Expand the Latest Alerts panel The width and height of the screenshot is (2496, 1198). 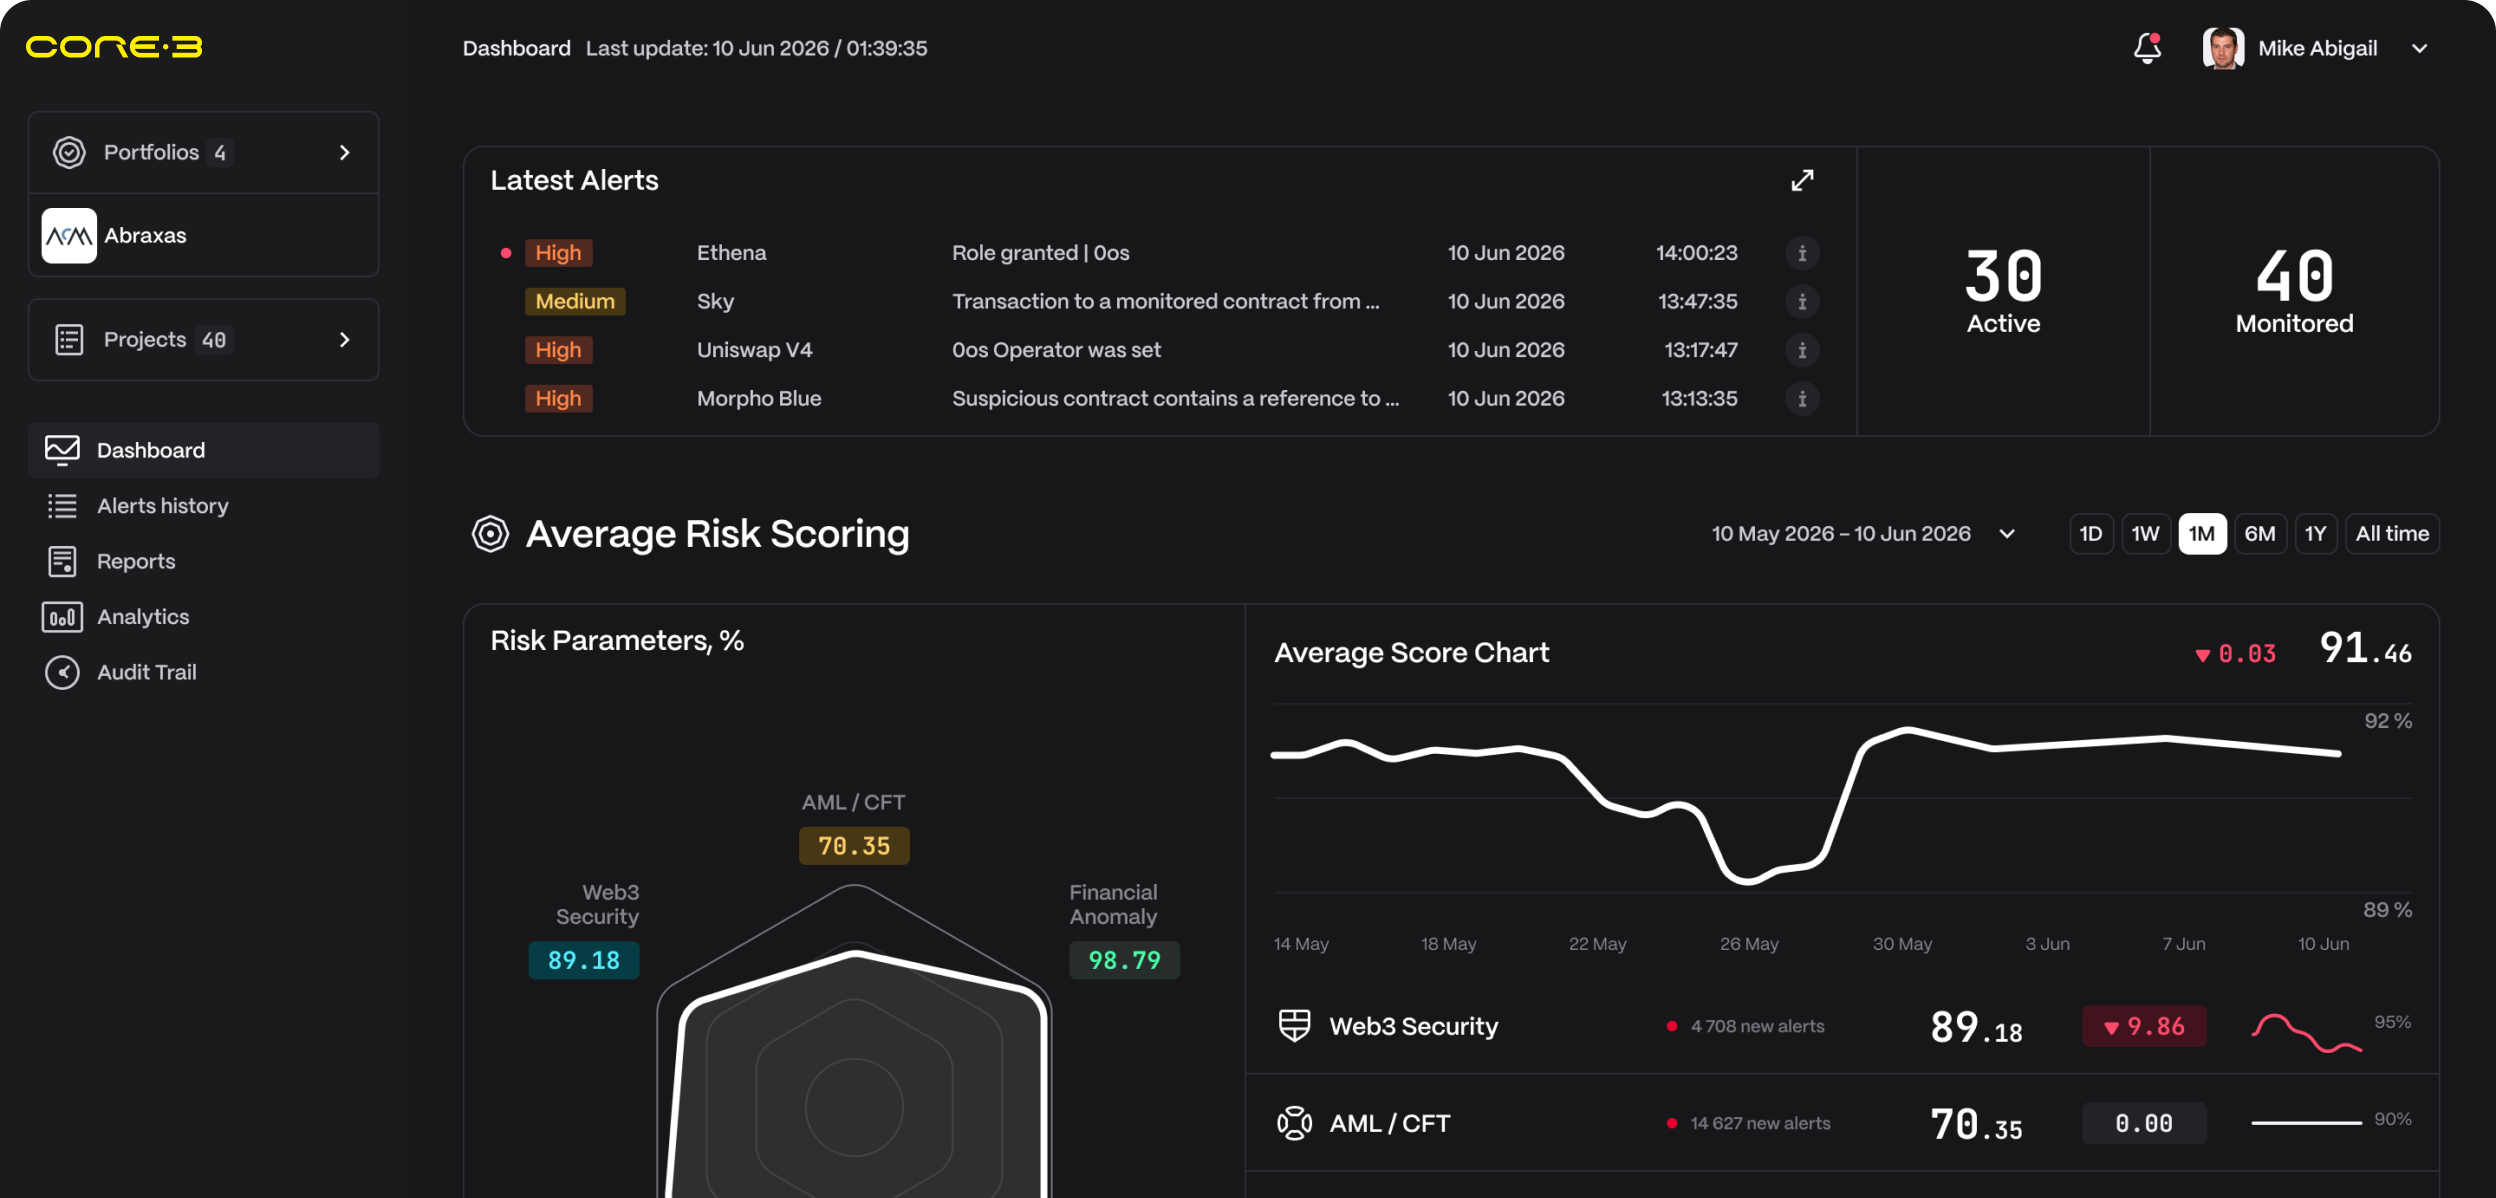pos(1802,180)
